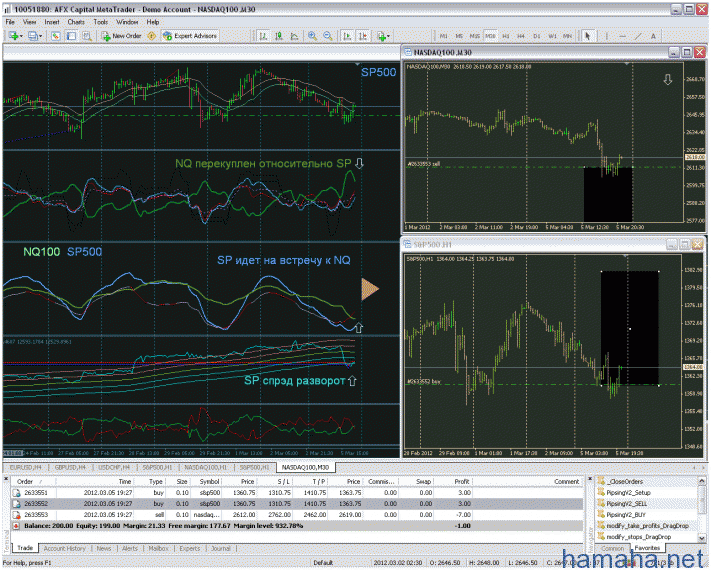
Task: Open the News terminal tab
Action: [x=104, y=548]
